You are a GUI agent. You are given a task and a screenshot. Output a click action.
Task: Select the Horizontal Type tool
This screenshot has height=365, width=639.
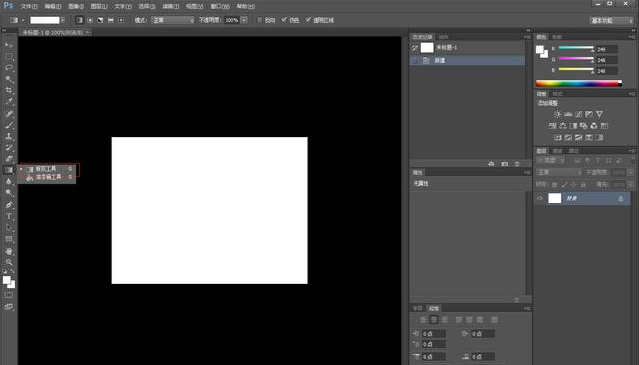9,216
